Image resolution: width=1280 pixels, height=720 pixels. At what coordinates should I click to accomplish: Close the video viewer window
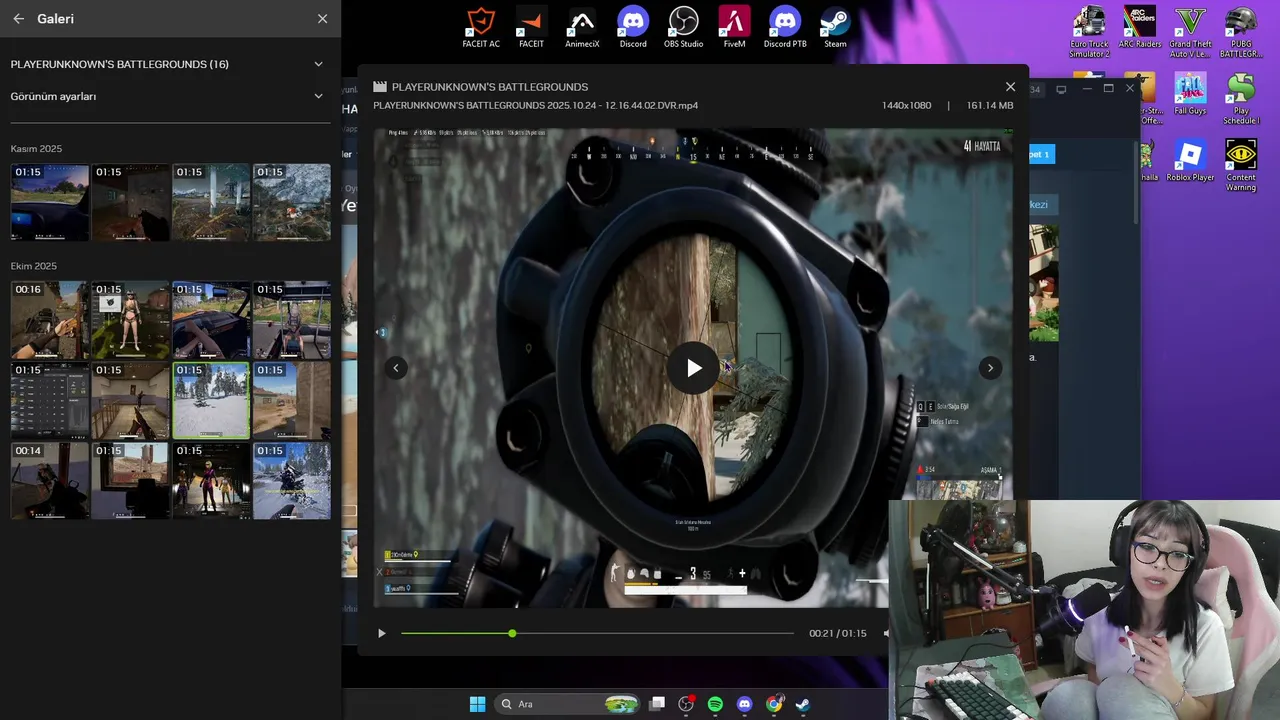(1010, 87)
